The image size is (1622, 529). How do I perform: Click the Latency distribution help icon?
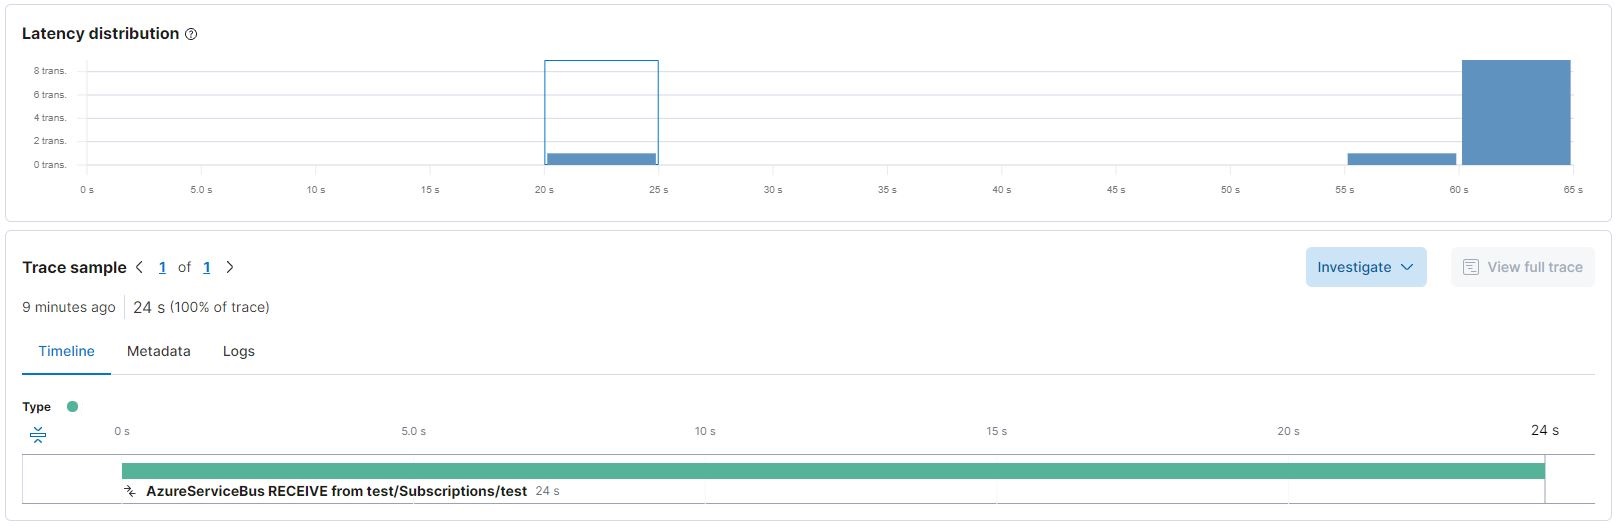coord(191,34)
